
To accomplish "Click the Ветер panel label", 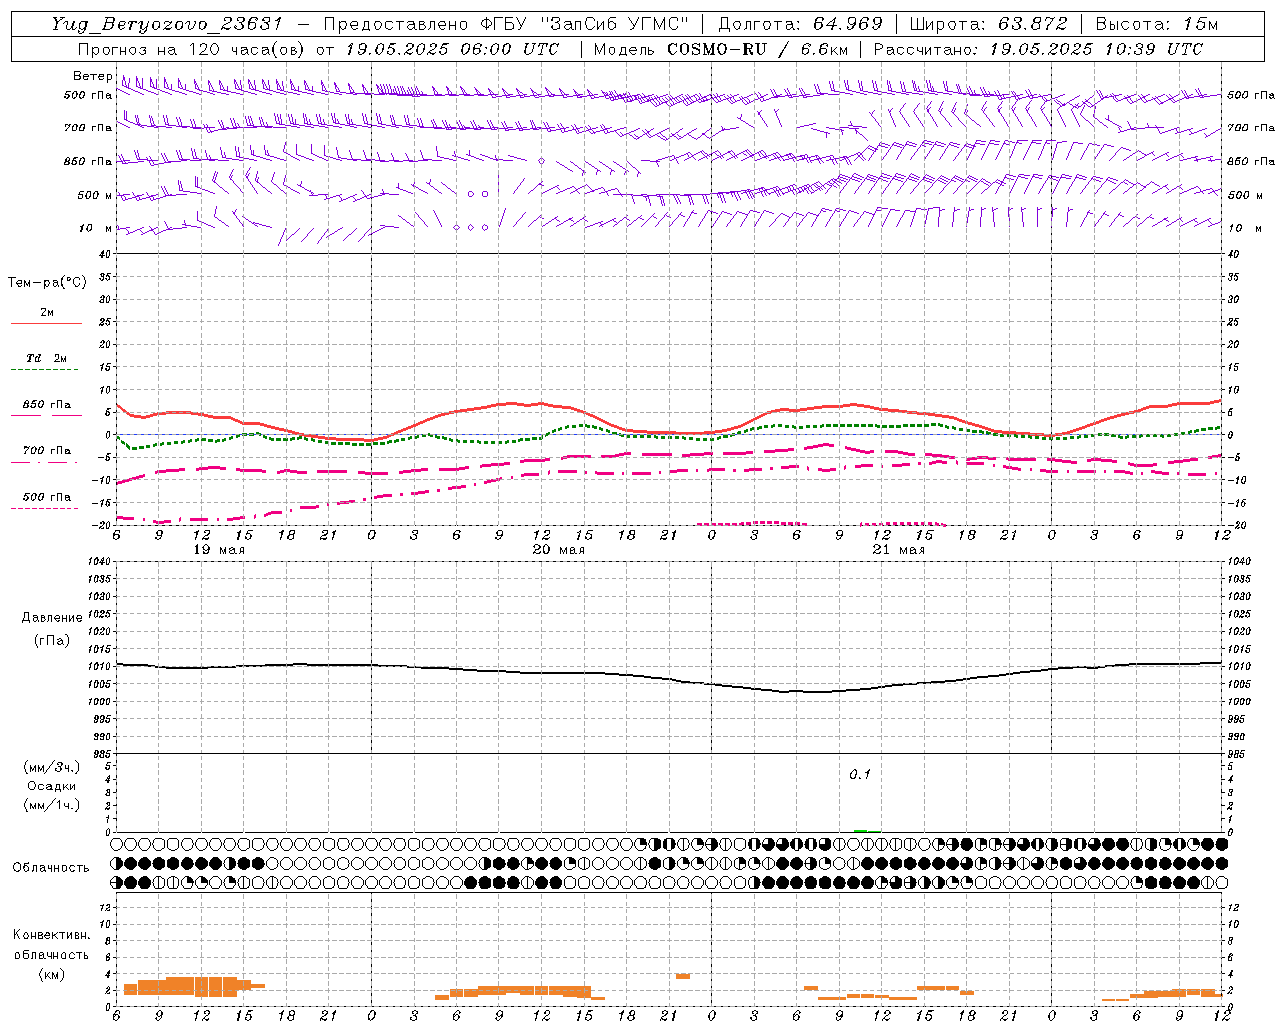I will pyautogui.click(x=92, y=76).
